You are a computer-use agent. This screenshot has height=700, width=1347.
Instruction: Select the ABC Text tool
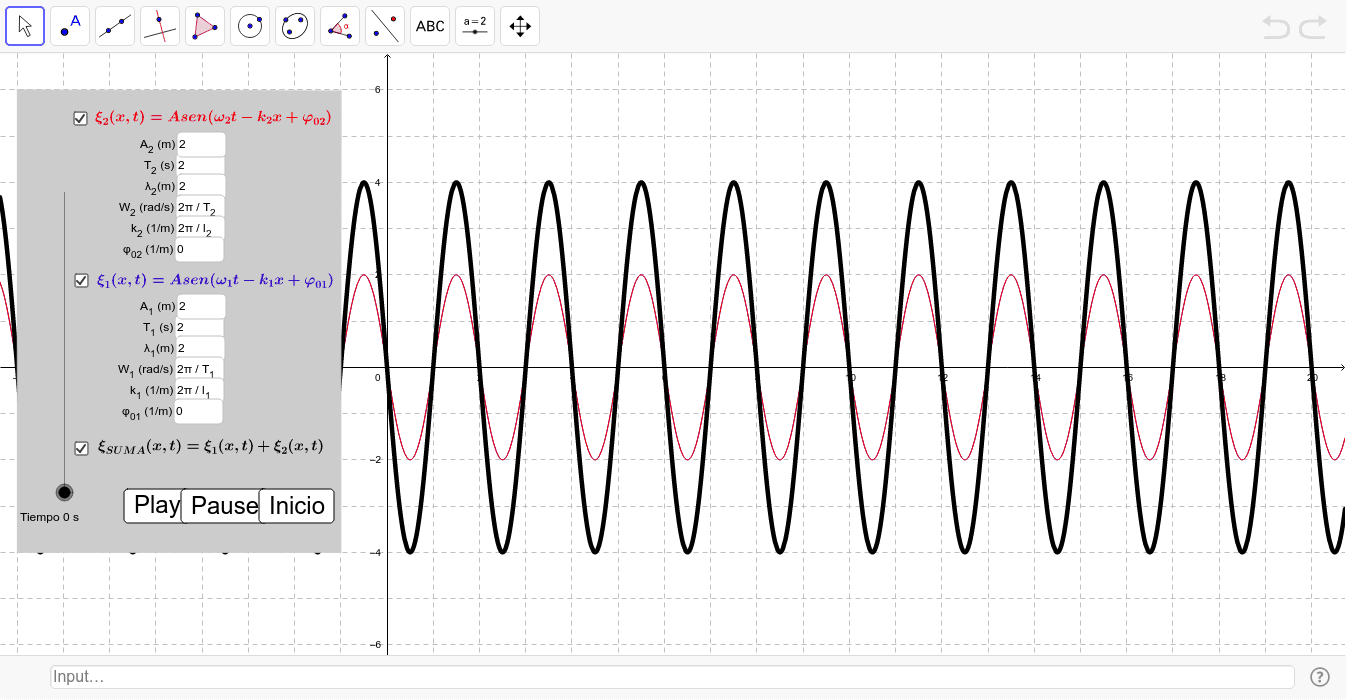coord(430,26)
